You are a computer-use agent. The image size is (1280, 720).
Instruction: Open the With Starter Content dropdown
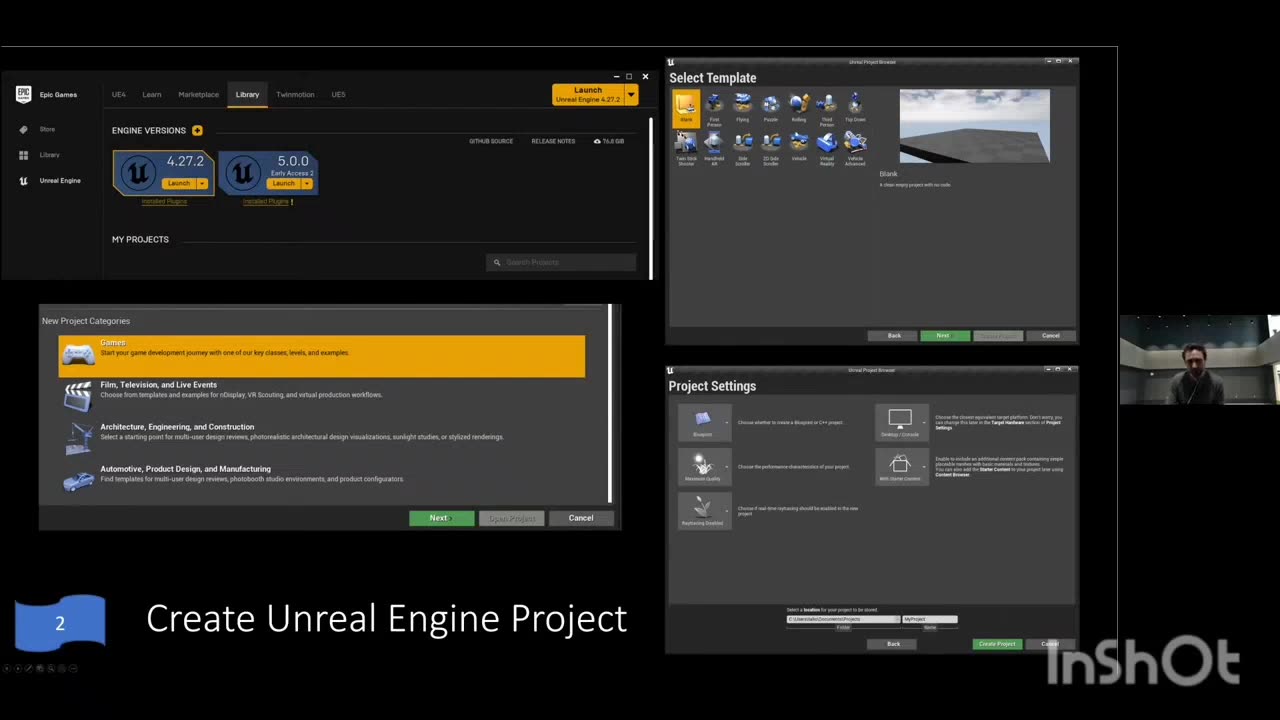[x=902, y=466]
